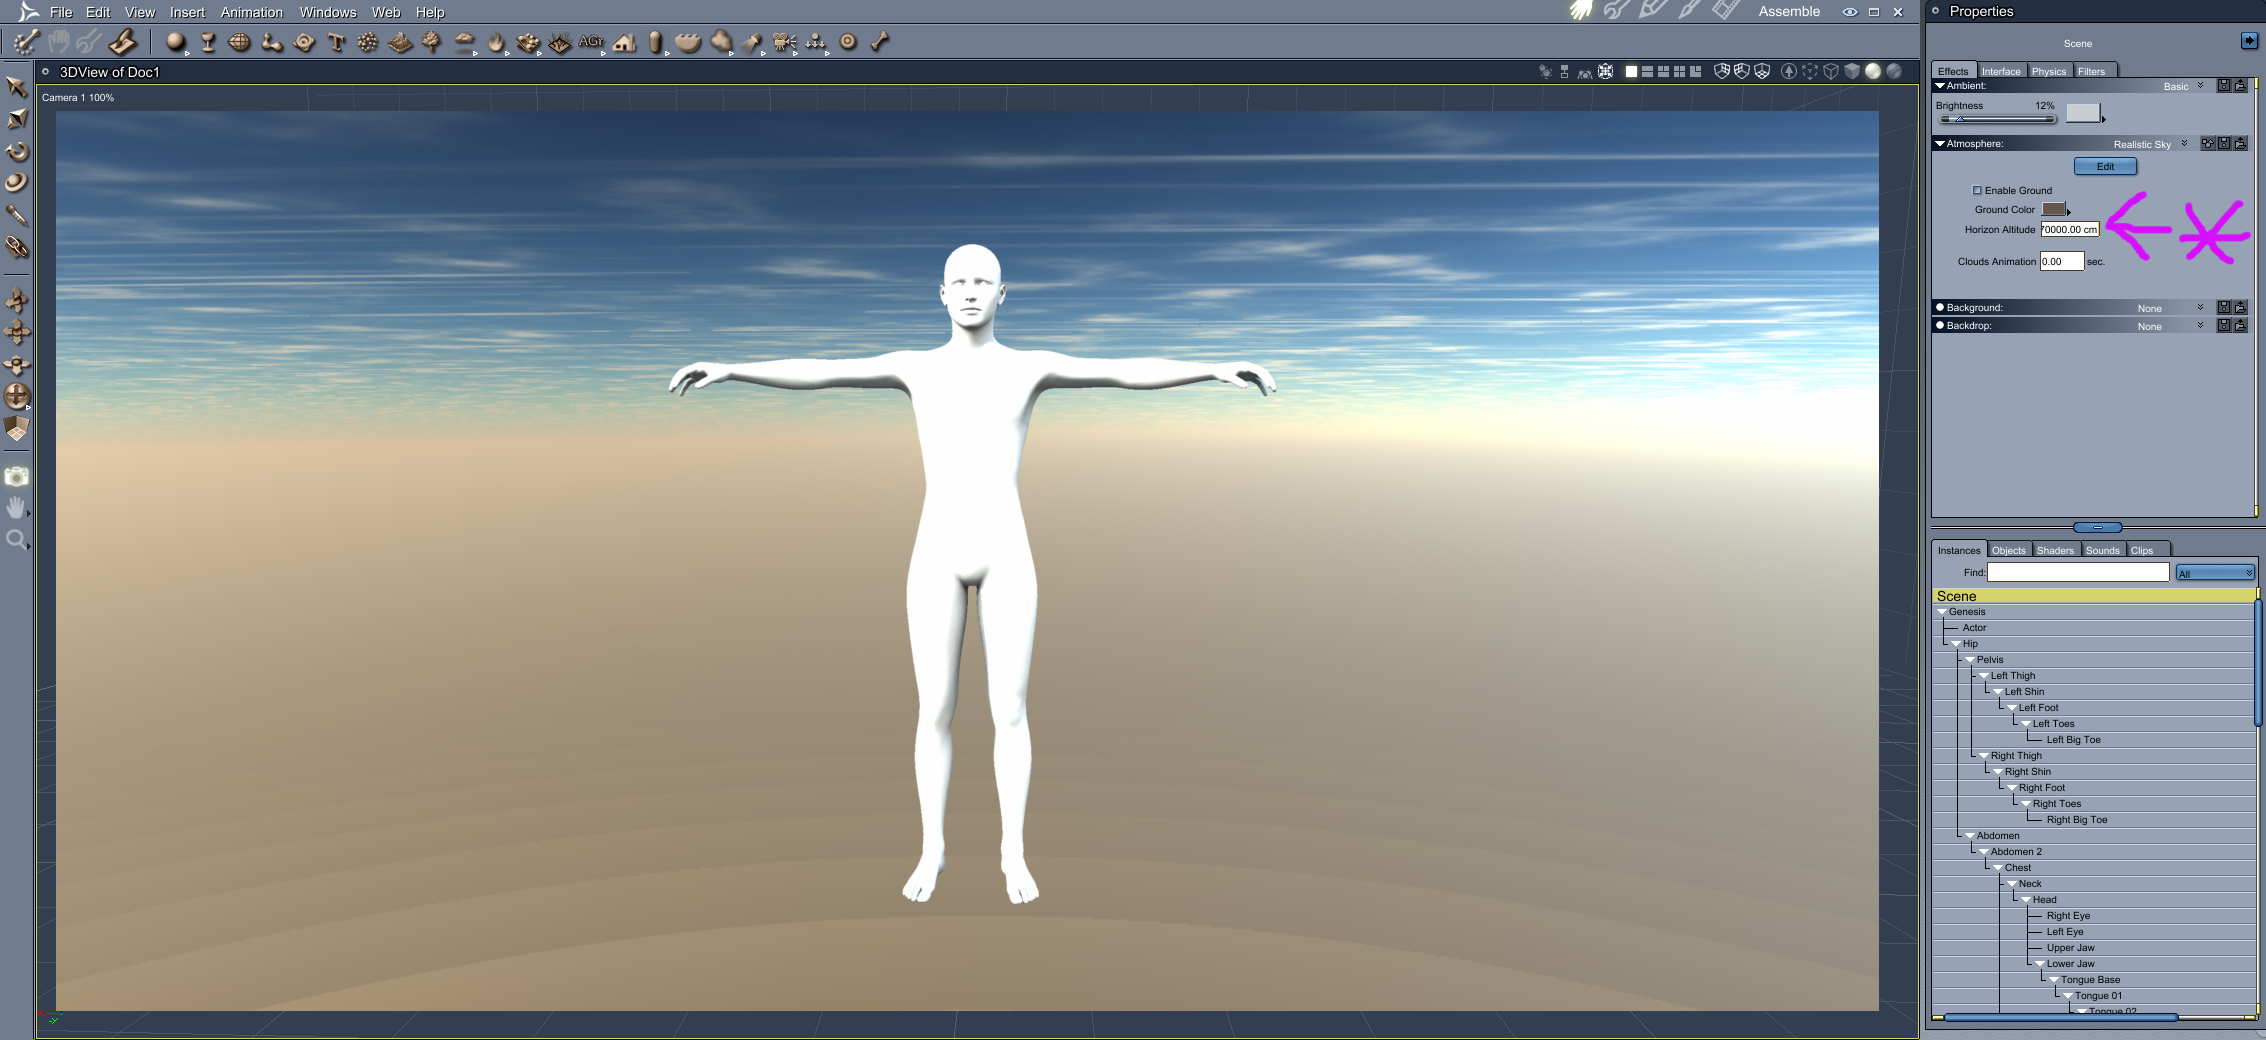Save the Ambient preset with disk icon
Screen dimensions: 2266x1040
tap(2224, 86)
